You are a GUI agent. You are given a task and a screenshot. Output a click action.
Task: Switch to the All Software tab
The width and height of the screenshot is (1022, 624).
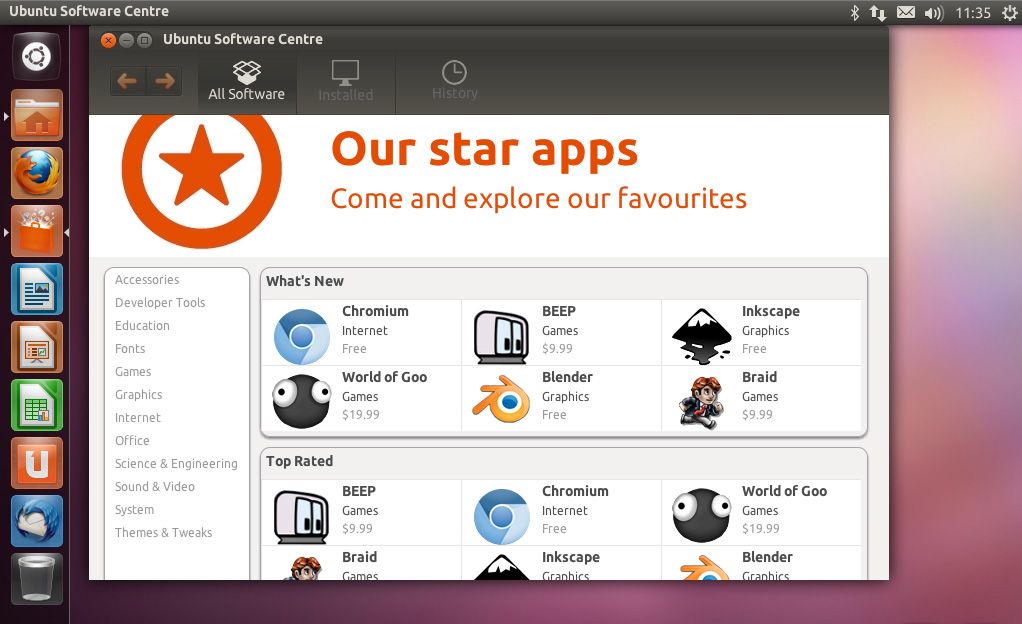(246, 82)
